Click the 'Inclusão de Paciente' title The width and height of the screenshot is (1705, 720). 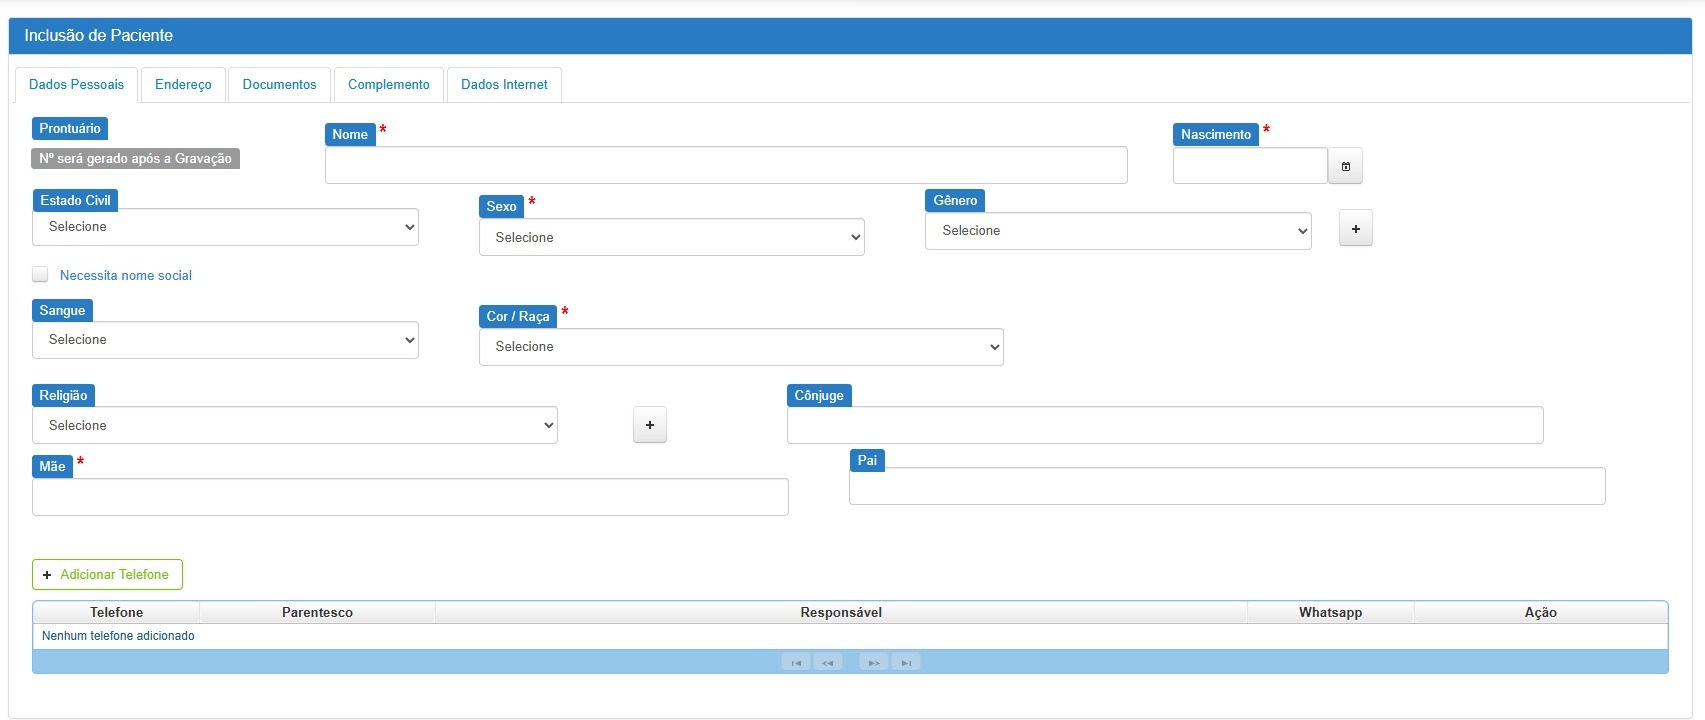coord(99,36)
